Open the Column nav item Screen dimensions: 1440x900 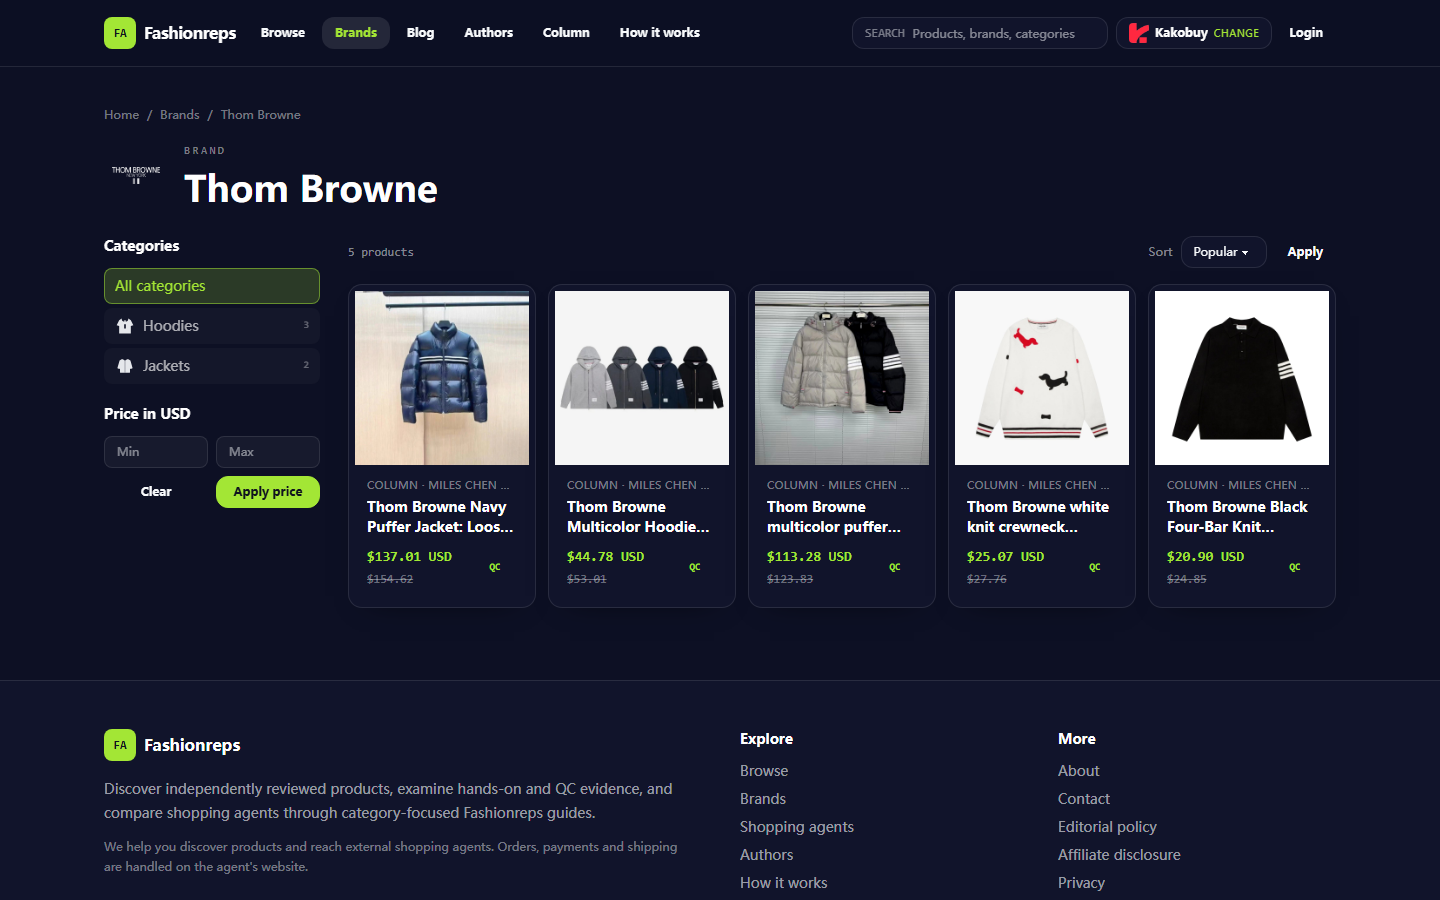pos(566,33)
